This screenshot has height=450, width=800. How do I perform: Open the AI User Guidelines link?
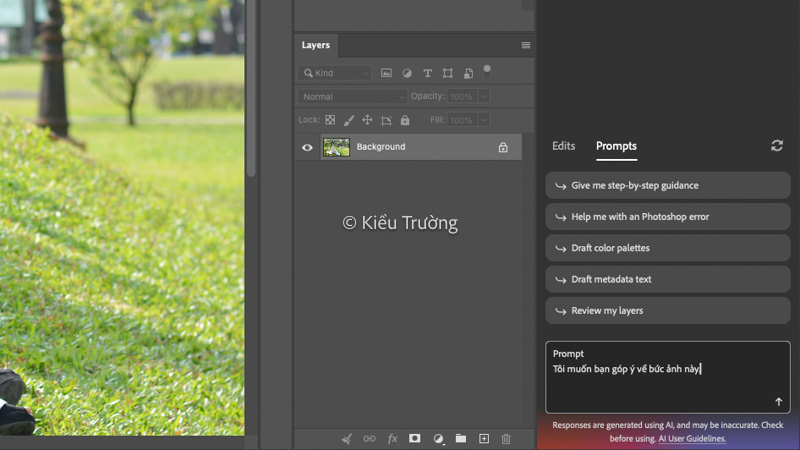click(x=692, y=439)
